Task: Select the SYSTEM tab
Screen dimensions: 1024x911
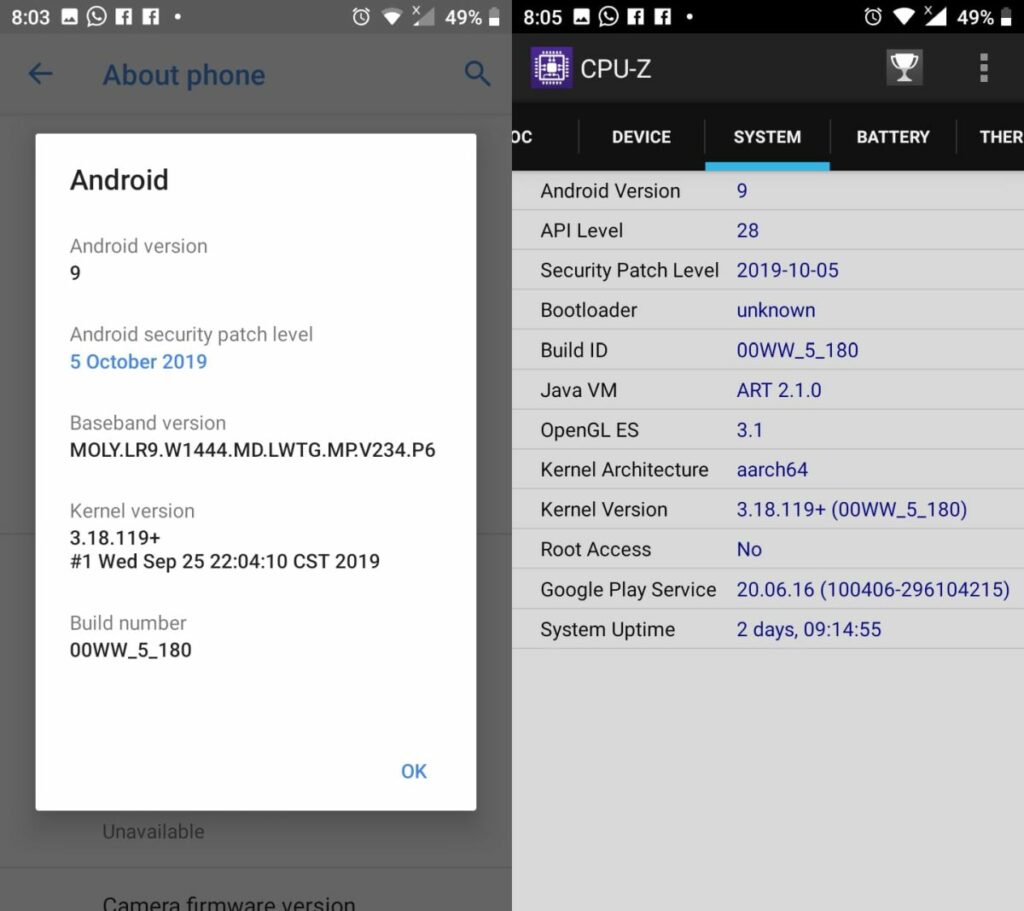Action: pyautogui.click(x=767, y=137)
